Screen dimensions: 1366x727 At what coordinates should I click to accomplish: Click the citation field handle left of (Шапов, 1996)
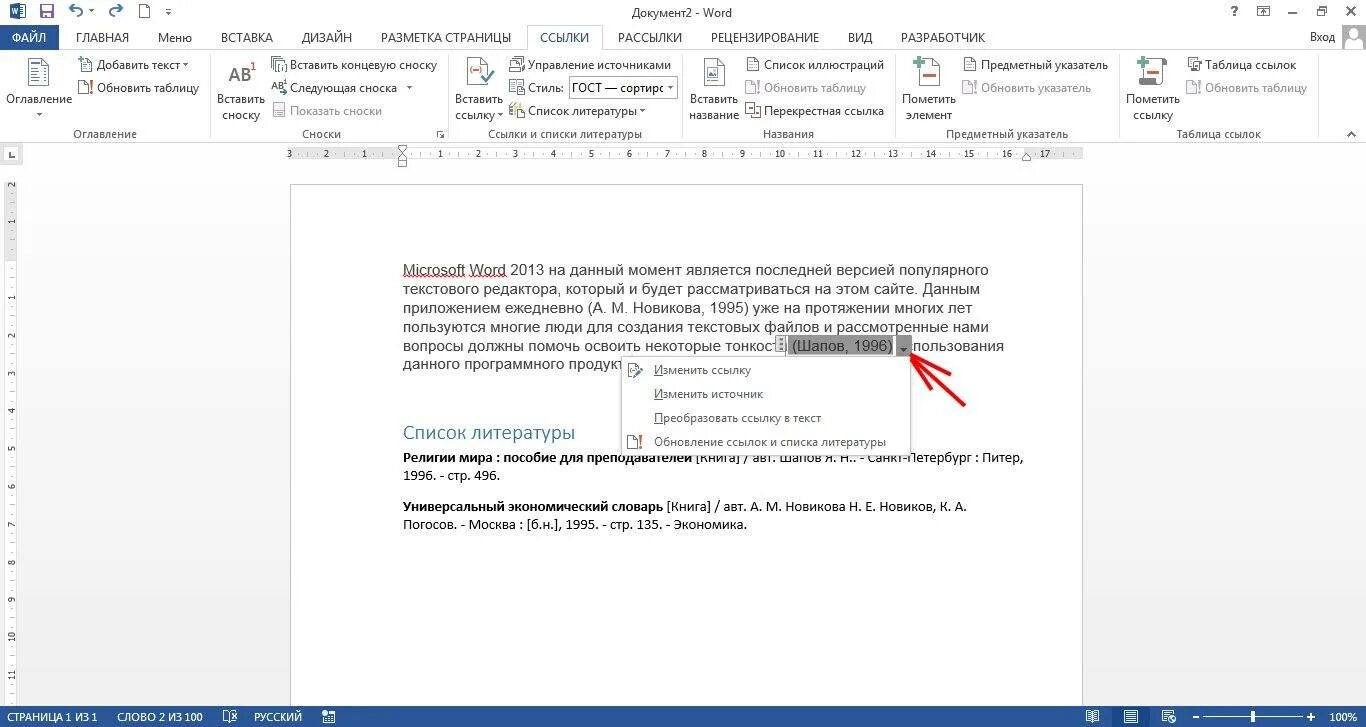pyautogui.click(x=781, y=345)
